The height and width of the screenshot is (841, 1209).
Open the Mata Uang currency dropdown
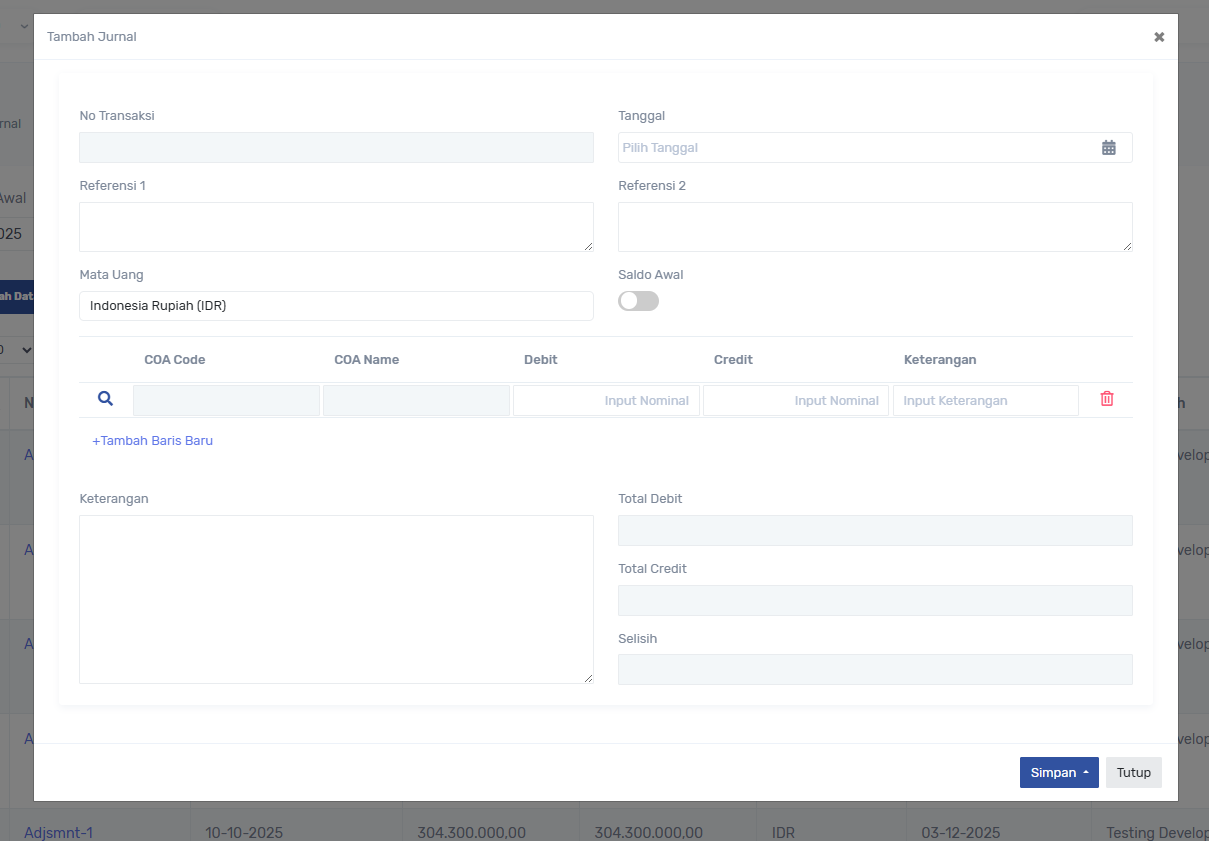pos(336,306)
